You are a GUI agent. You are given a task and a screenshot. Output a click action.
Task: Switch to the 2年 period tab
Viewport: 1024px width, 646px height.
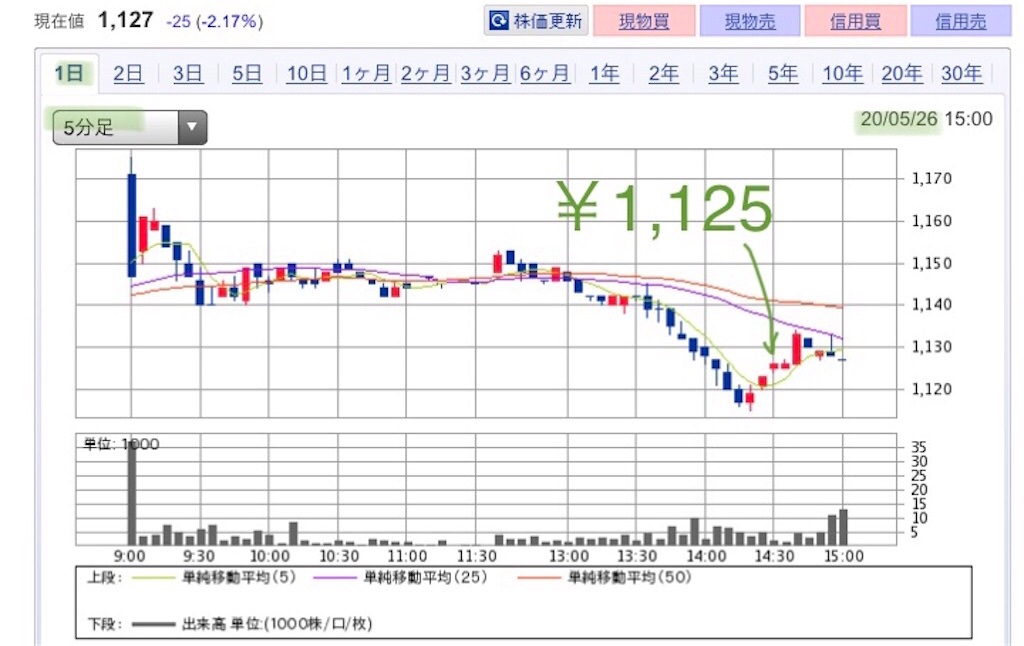tap(664, 73)
